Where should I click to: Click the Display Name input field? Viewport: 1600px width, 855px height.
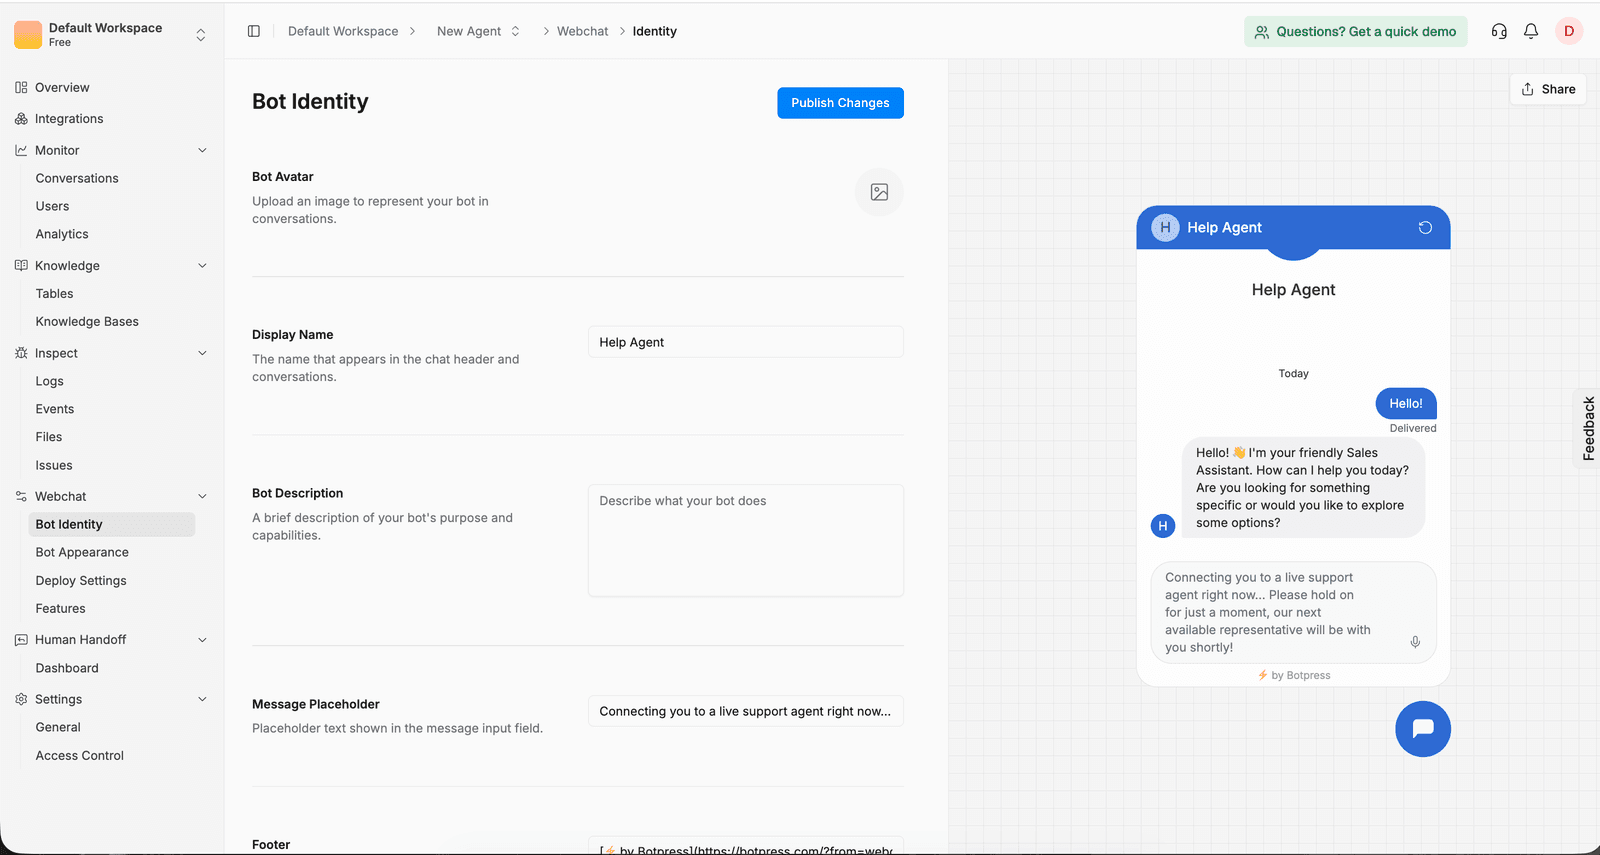click(746, 342)
